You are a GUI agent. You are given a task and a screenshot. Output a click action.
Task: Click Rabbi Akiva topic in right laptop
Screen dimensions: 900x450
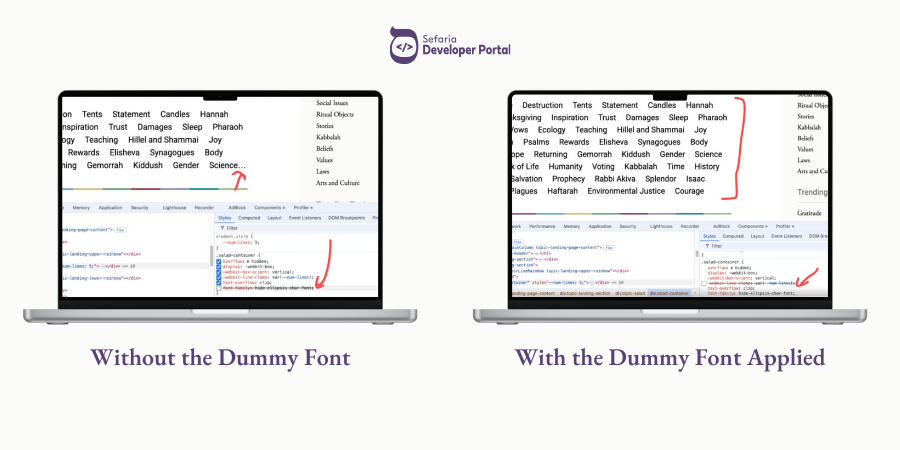pyautogui.click(x=615, y=179)
